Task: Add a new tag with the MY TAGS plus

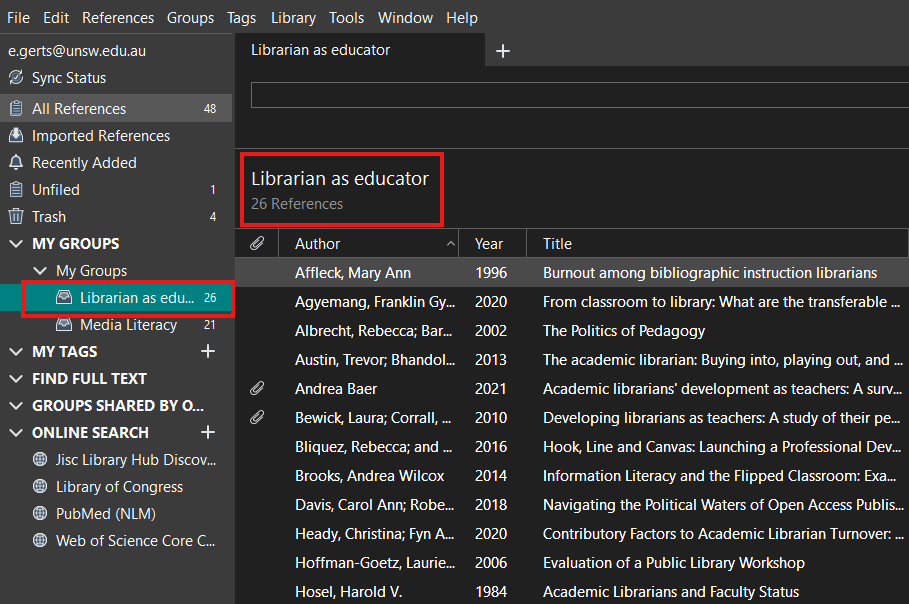Action: pos(207,351)
